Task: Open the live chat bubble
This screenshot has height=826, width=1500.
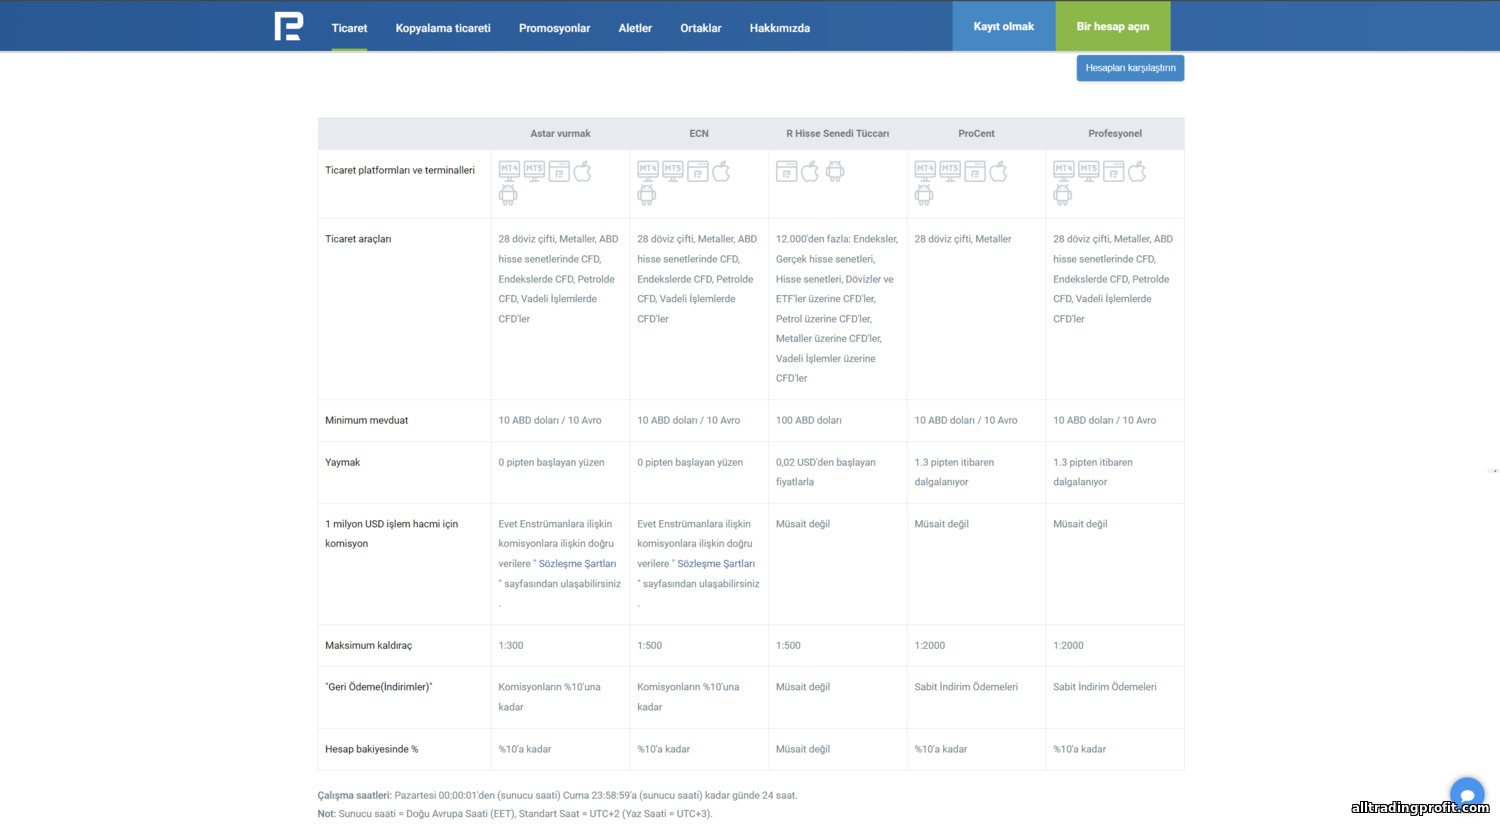Action: (x=1467, y=794)
